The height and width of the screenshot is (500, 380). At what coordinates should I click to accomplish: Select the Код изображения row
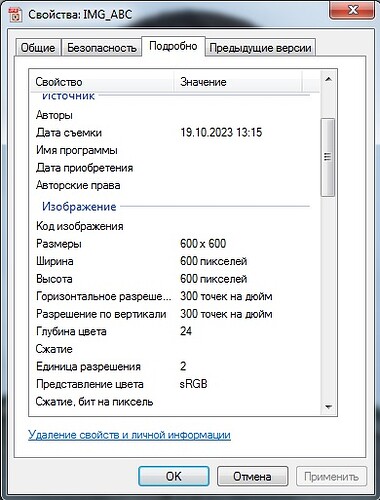[175, 226]
